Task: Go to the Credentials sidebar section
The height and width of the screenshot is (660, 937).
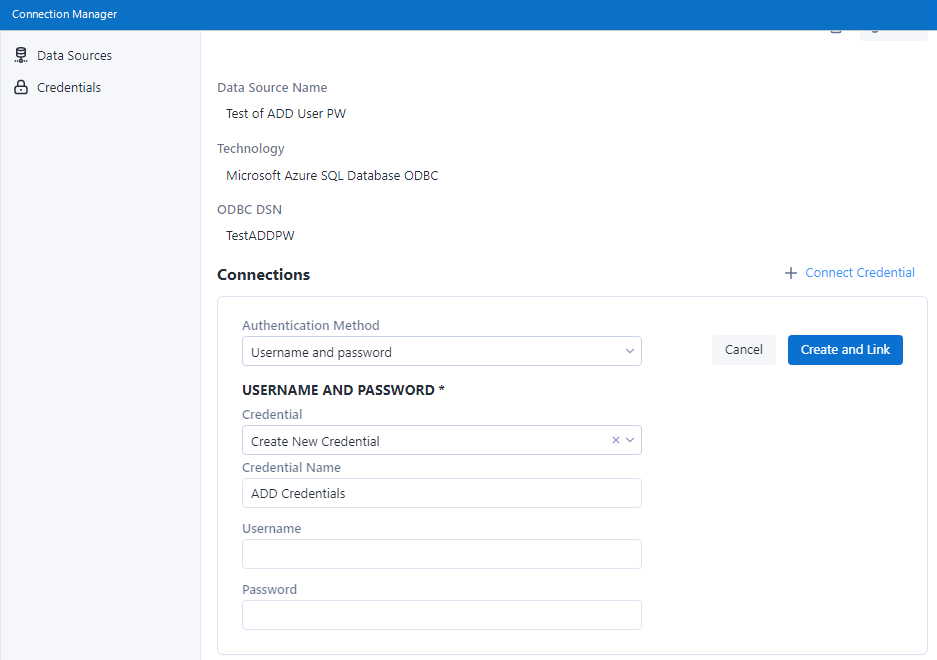Action: [x=69, y=88]
